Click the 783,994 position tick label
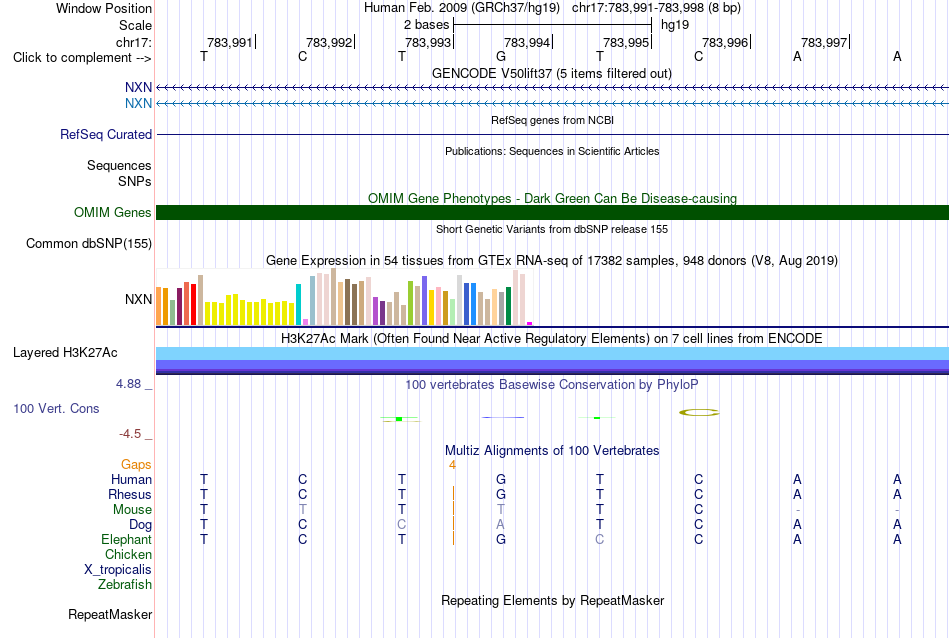950x638 pixels. tap(526, 42)
